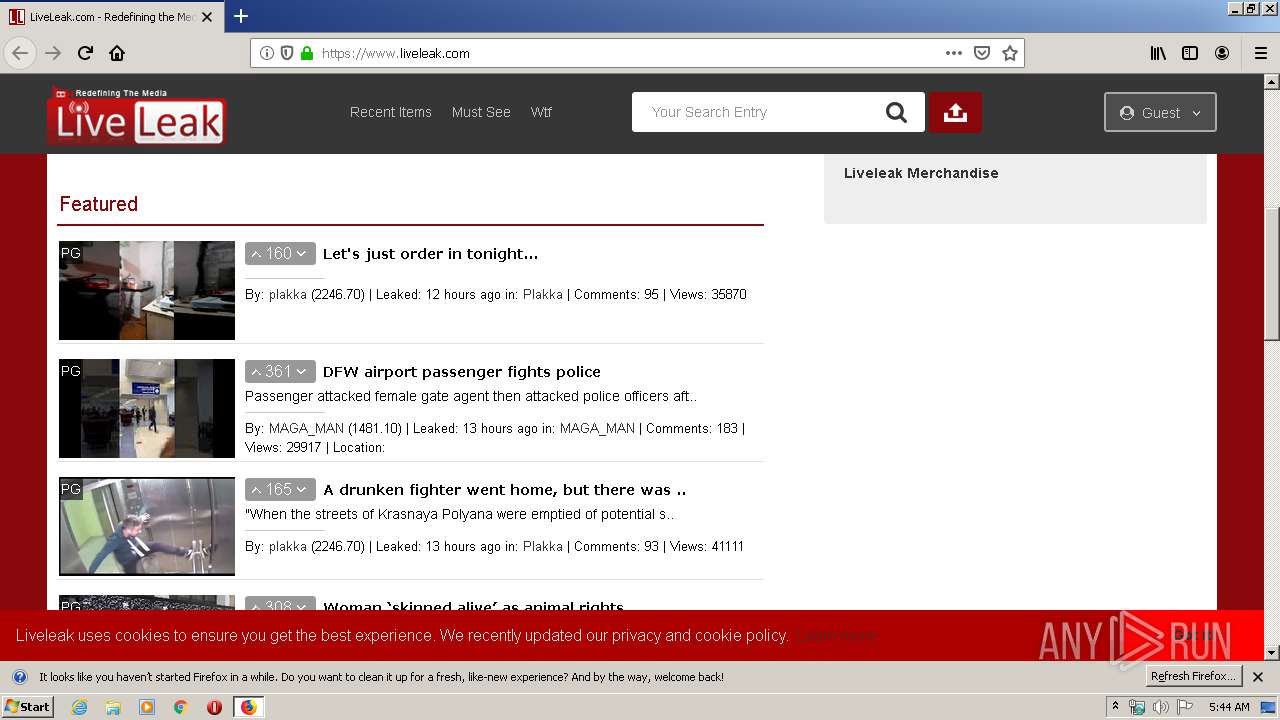Viewport: 1280px width, 720px height.
Task: Click the Liveleak Merchandise heading
Action: click(921, 173)
